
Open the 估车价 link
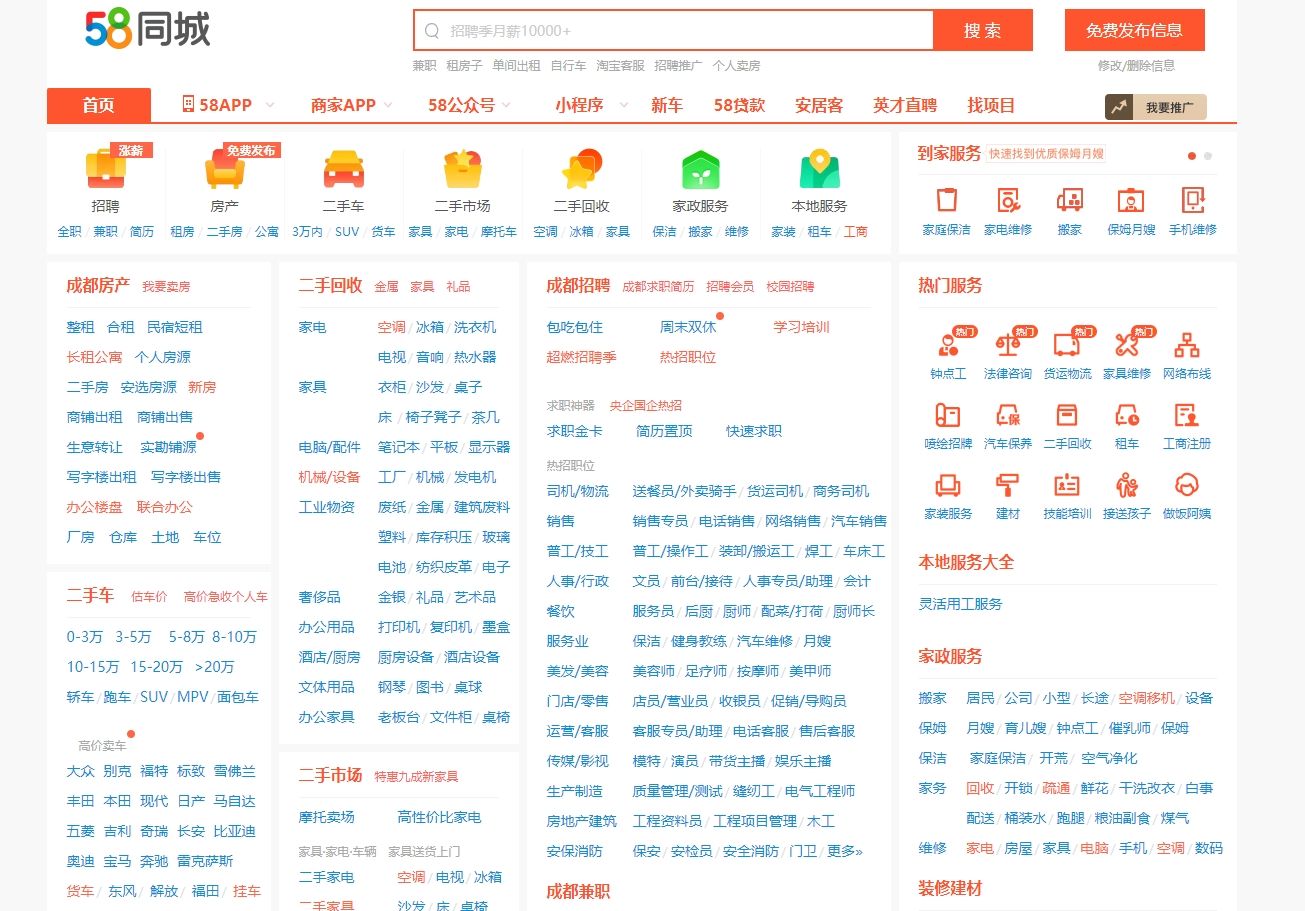coord(149,597)
